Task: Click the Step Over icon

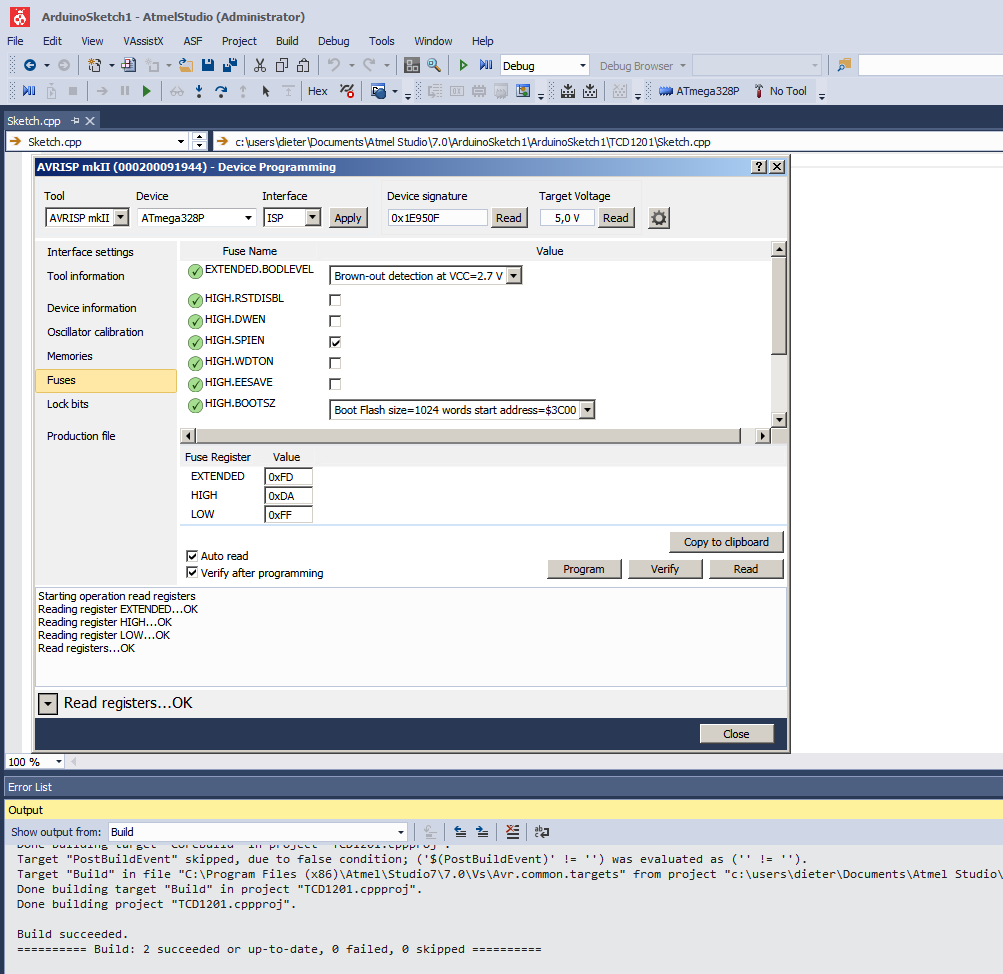Action: (221, 91)
